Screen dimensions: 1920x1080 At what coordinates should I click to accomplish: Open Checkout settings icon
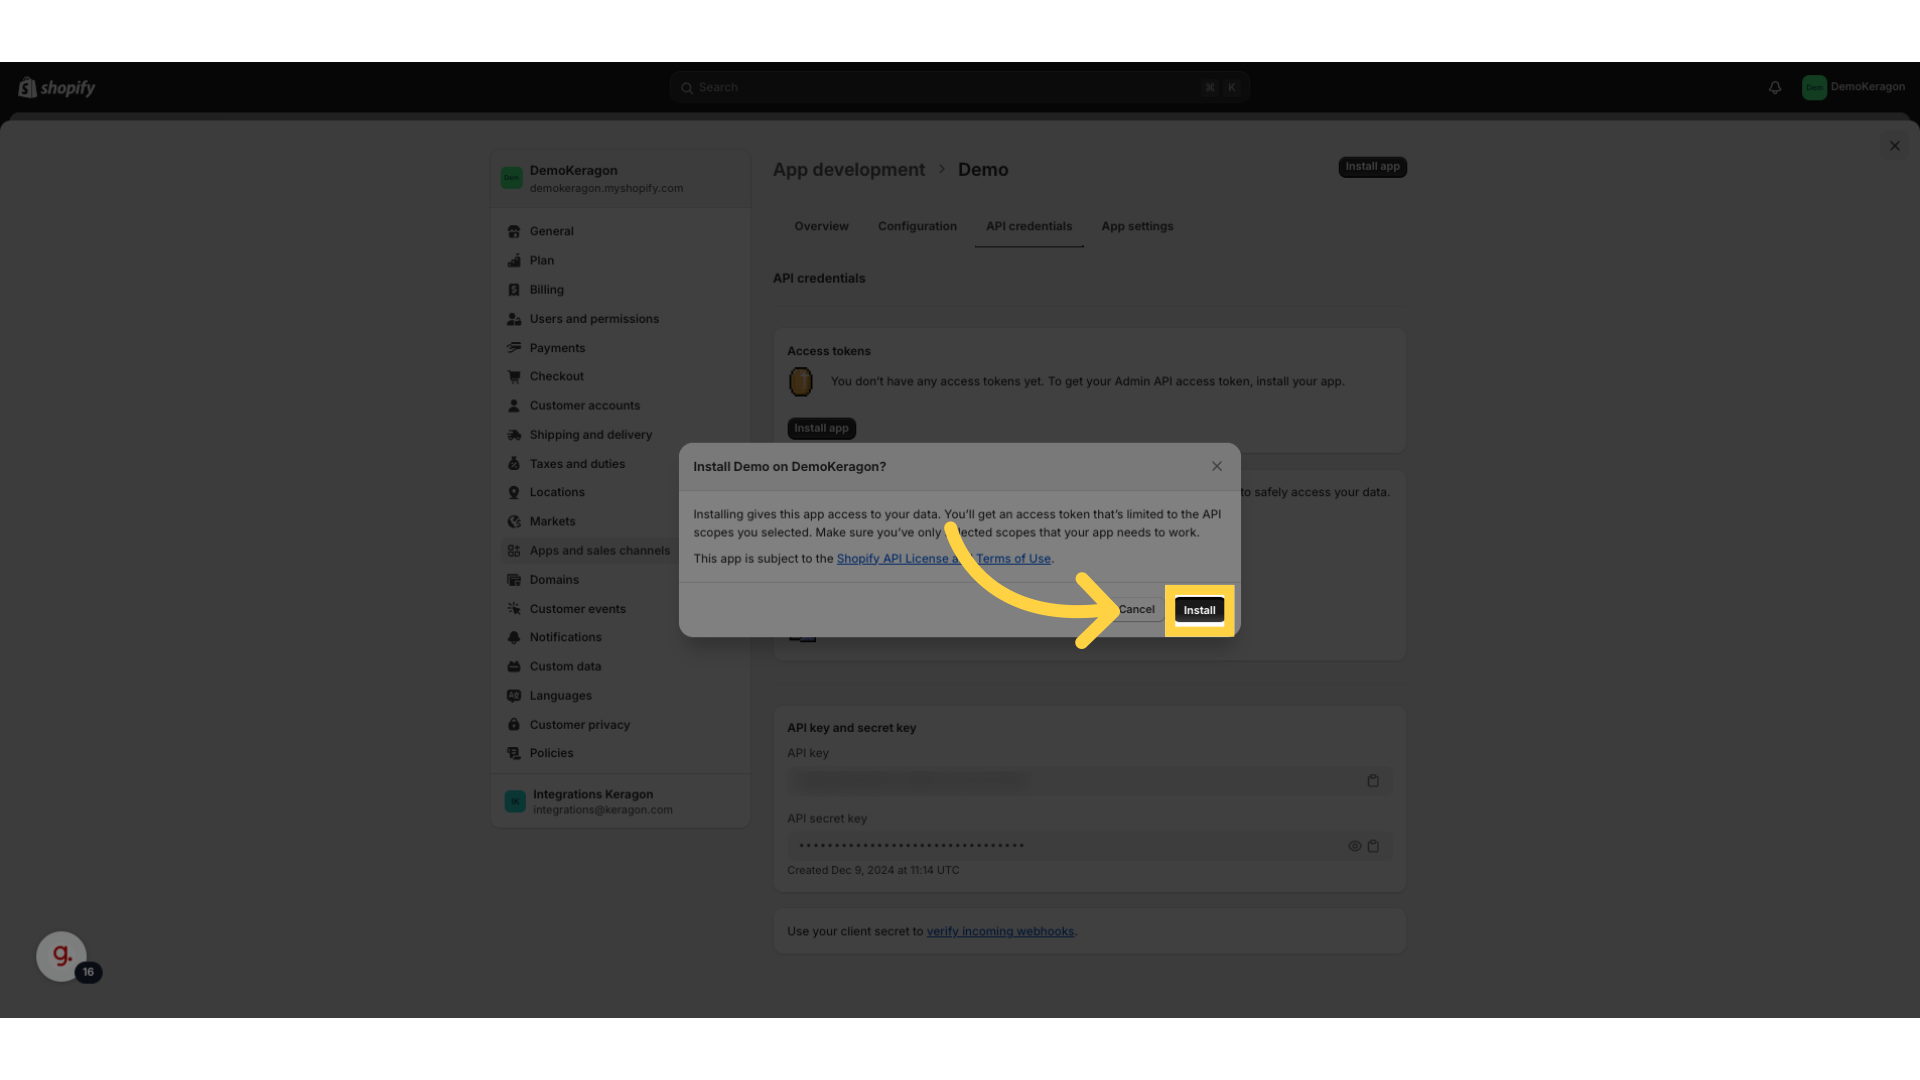coord(514,377)
